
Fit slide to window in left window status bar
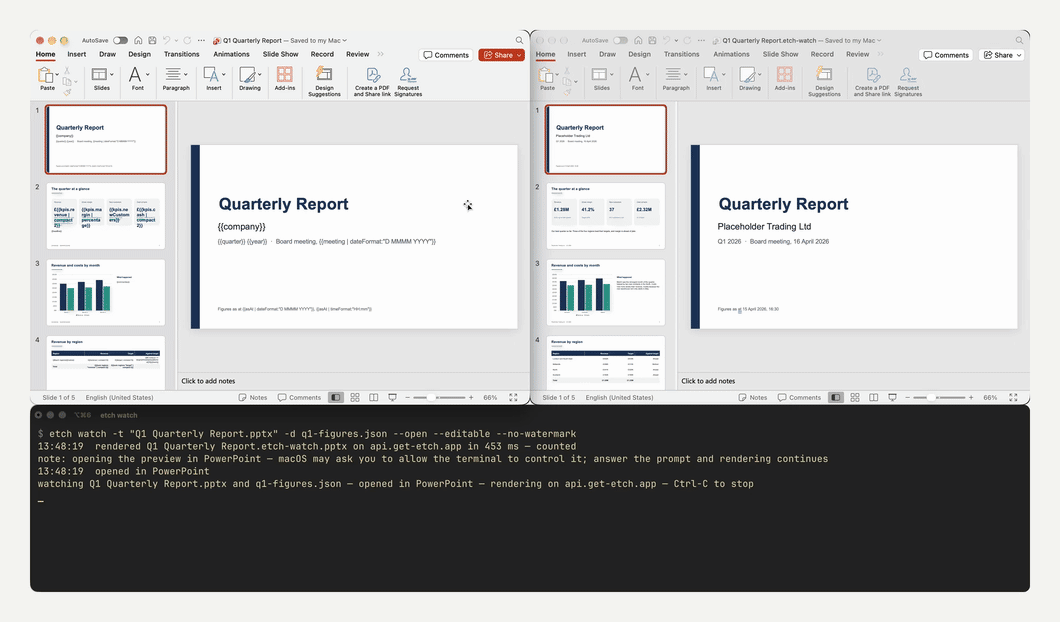click(x=513, y=398)
